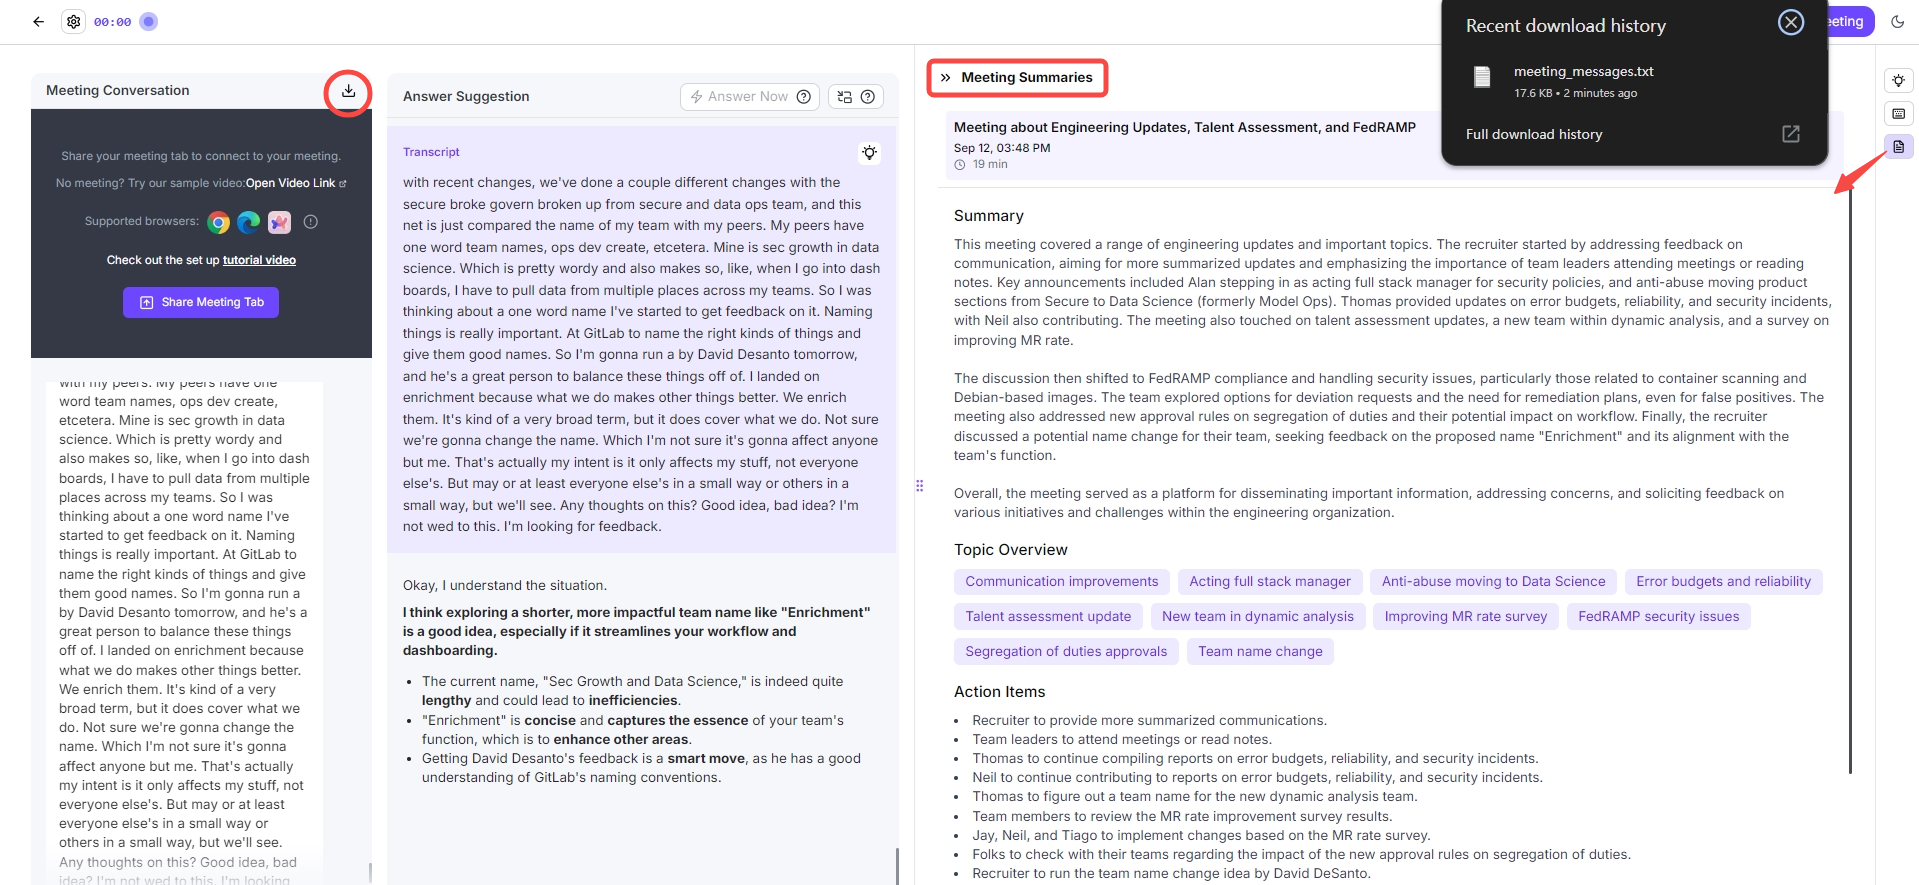Screen dimensions: 1919x885
Task: Select the FedRAMP security issues topic tag
Action: coord(1658,617)
